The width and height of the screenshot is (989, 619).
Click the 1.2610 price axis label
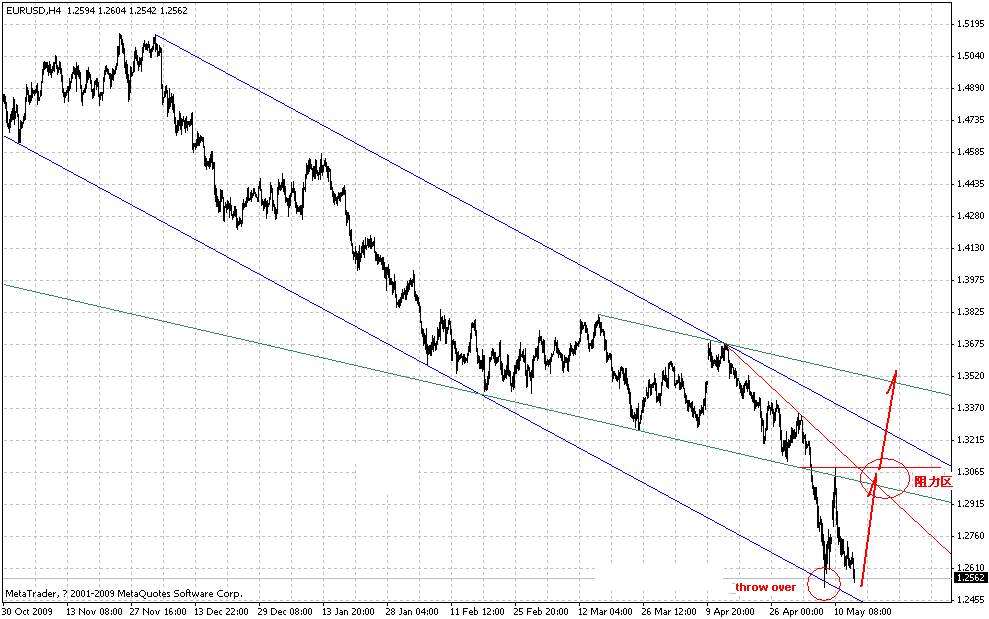971,568
